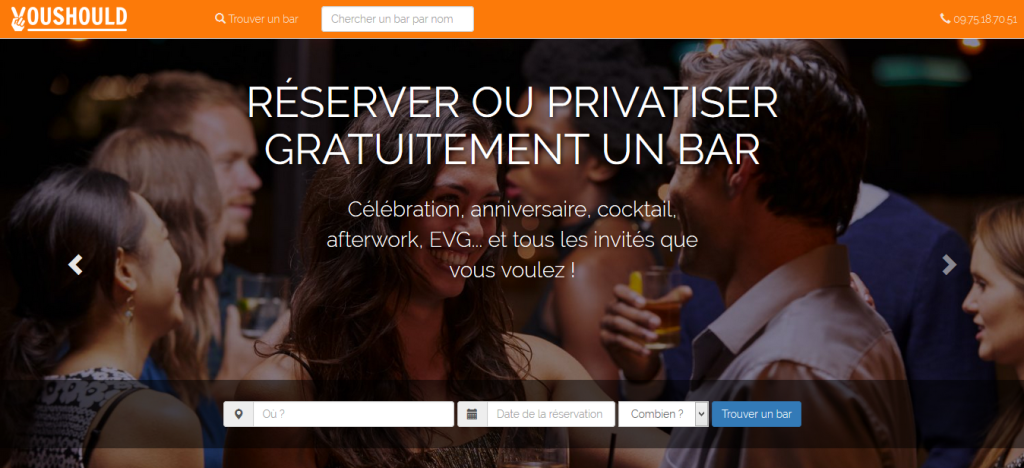Click the calendar icon beside date field
1024x468 pixels.
pos(472,414)
